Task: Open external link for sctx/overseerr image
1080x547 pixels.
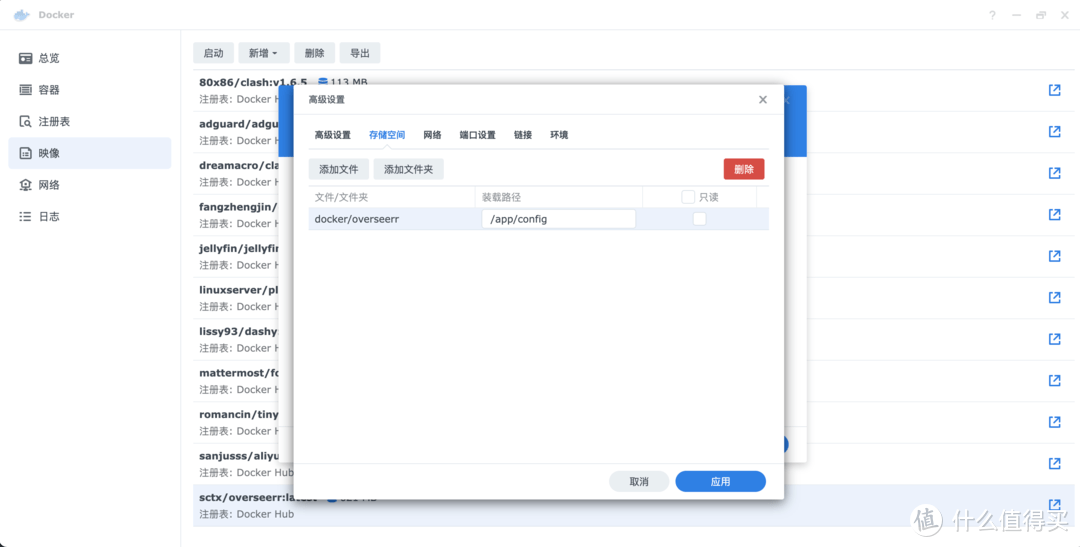Action: [x=1055, y=504]
